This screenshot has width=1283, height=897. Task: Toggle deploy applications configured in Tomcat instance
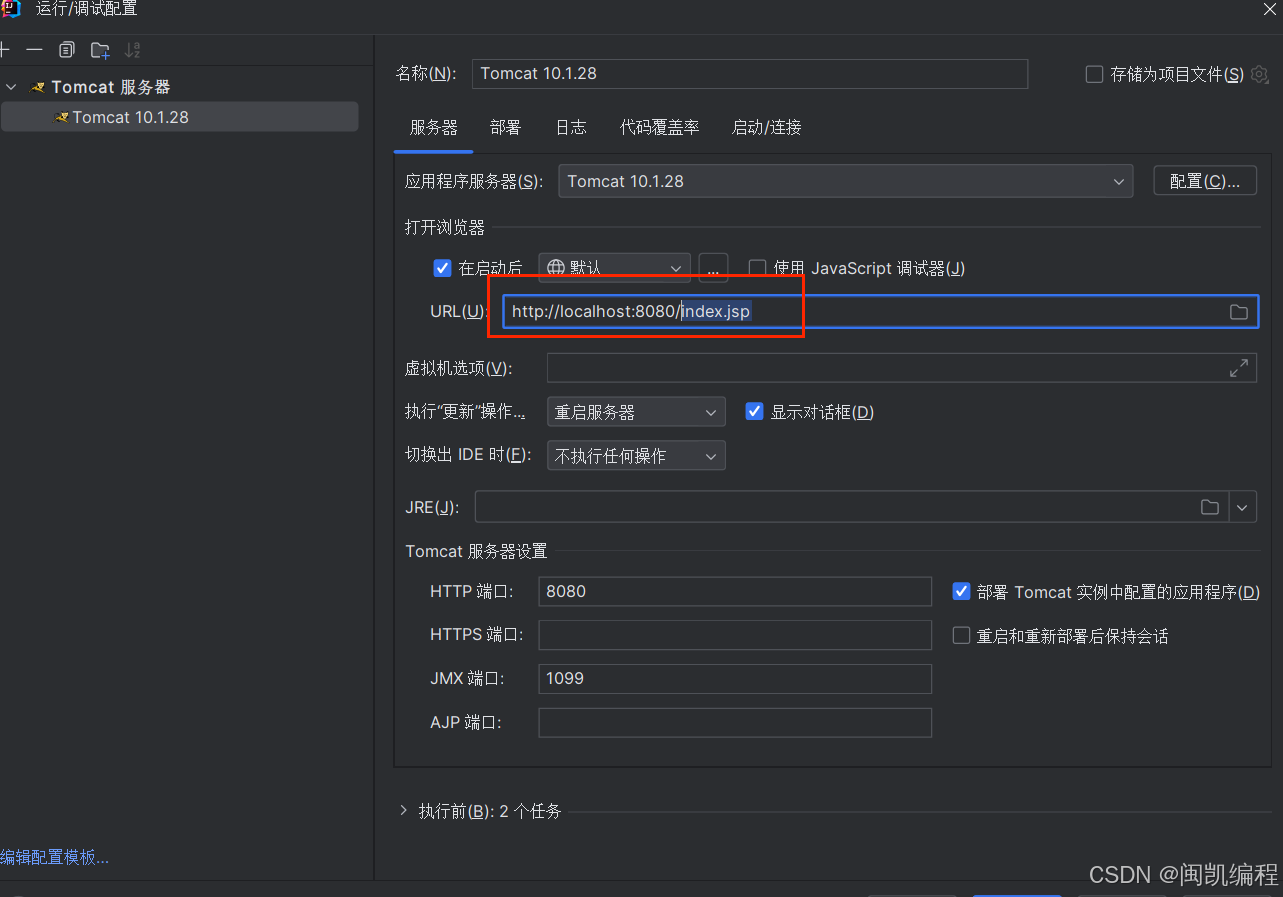[961, 592]
